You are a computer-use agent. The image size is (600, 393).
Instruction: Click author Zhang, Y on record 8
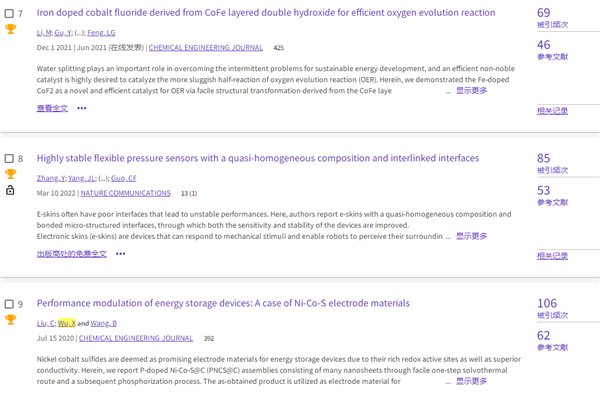coord(51,178)
